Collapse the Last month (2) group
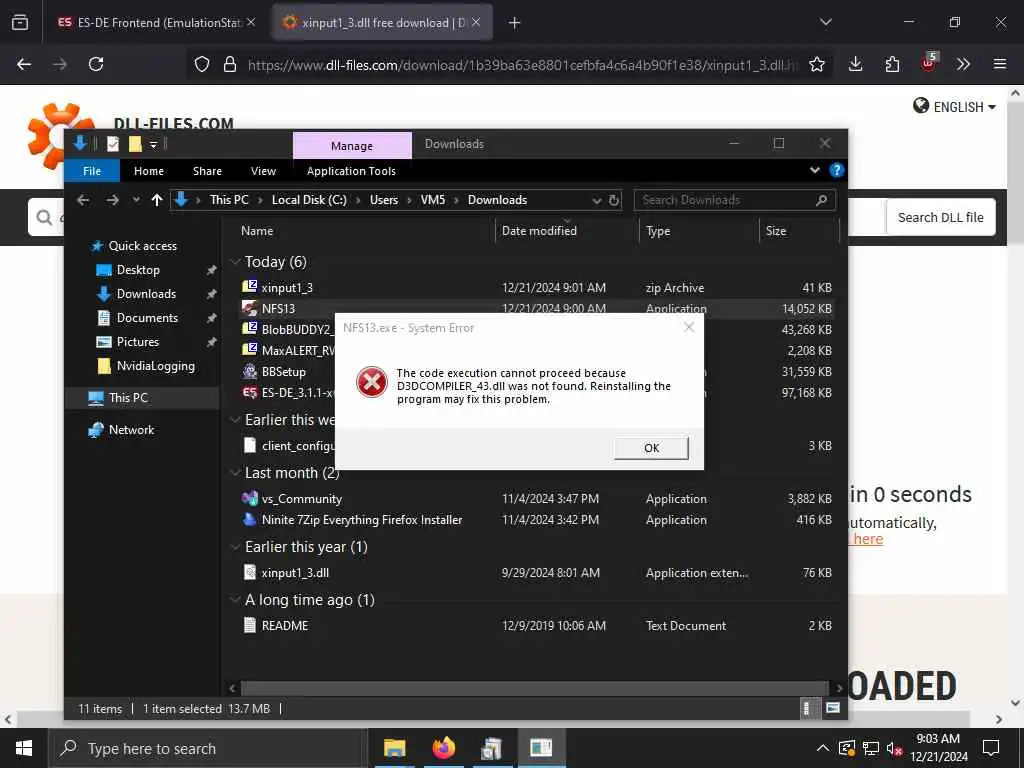 235,473
